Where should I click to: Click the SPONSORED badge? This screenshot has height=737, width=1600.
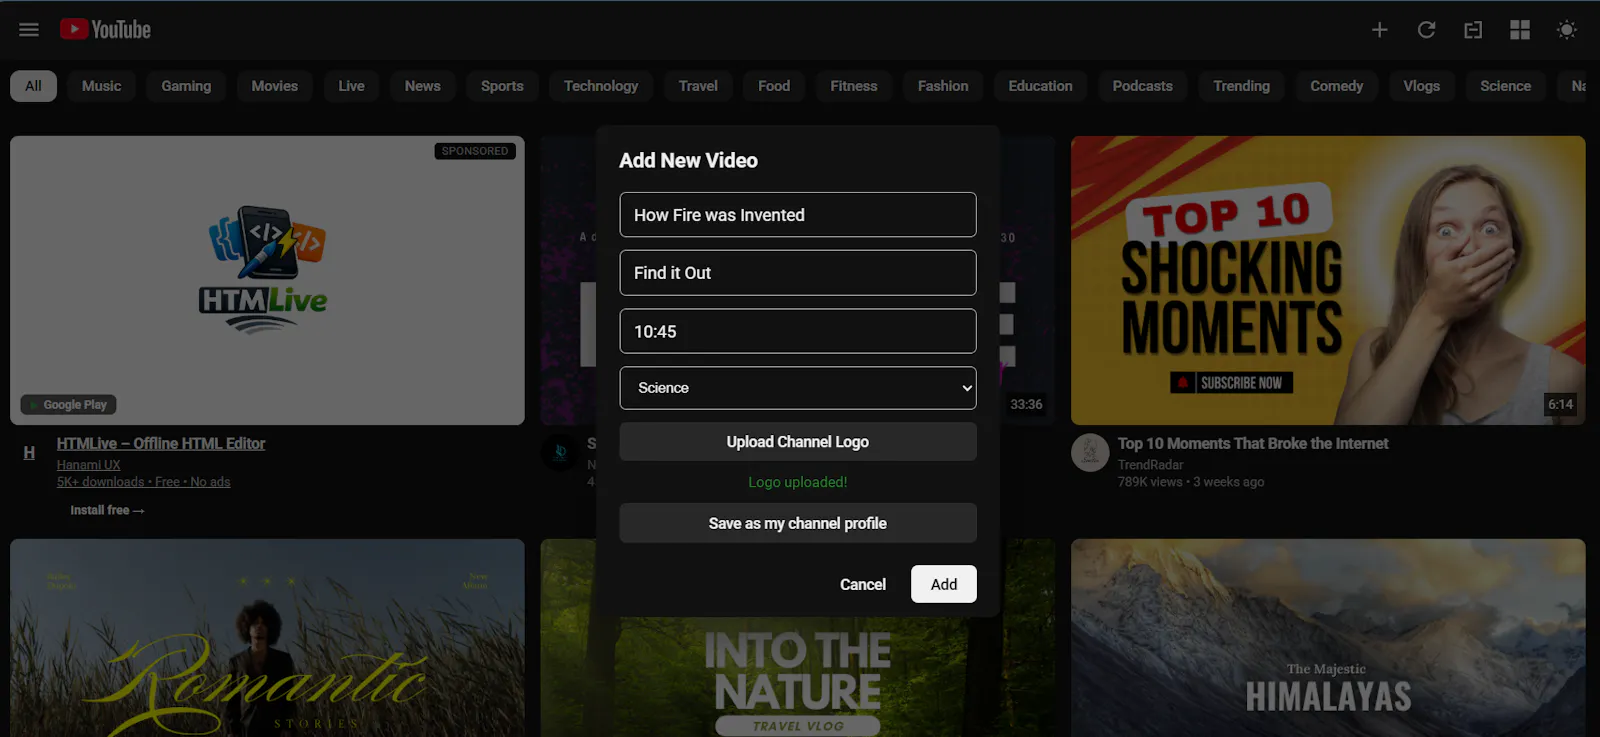click(x=475, y=151)
